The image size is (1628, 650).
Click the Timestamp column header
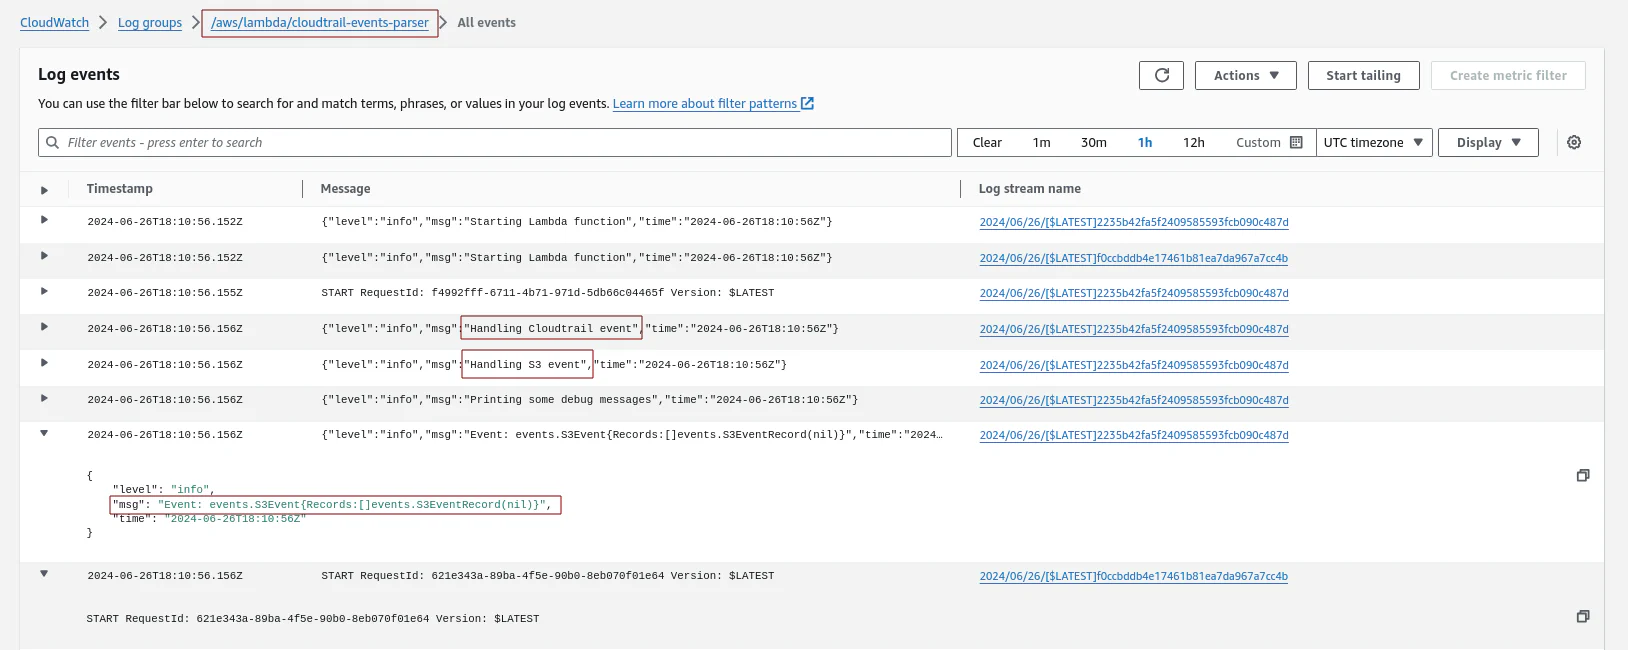tap(120, 189)
